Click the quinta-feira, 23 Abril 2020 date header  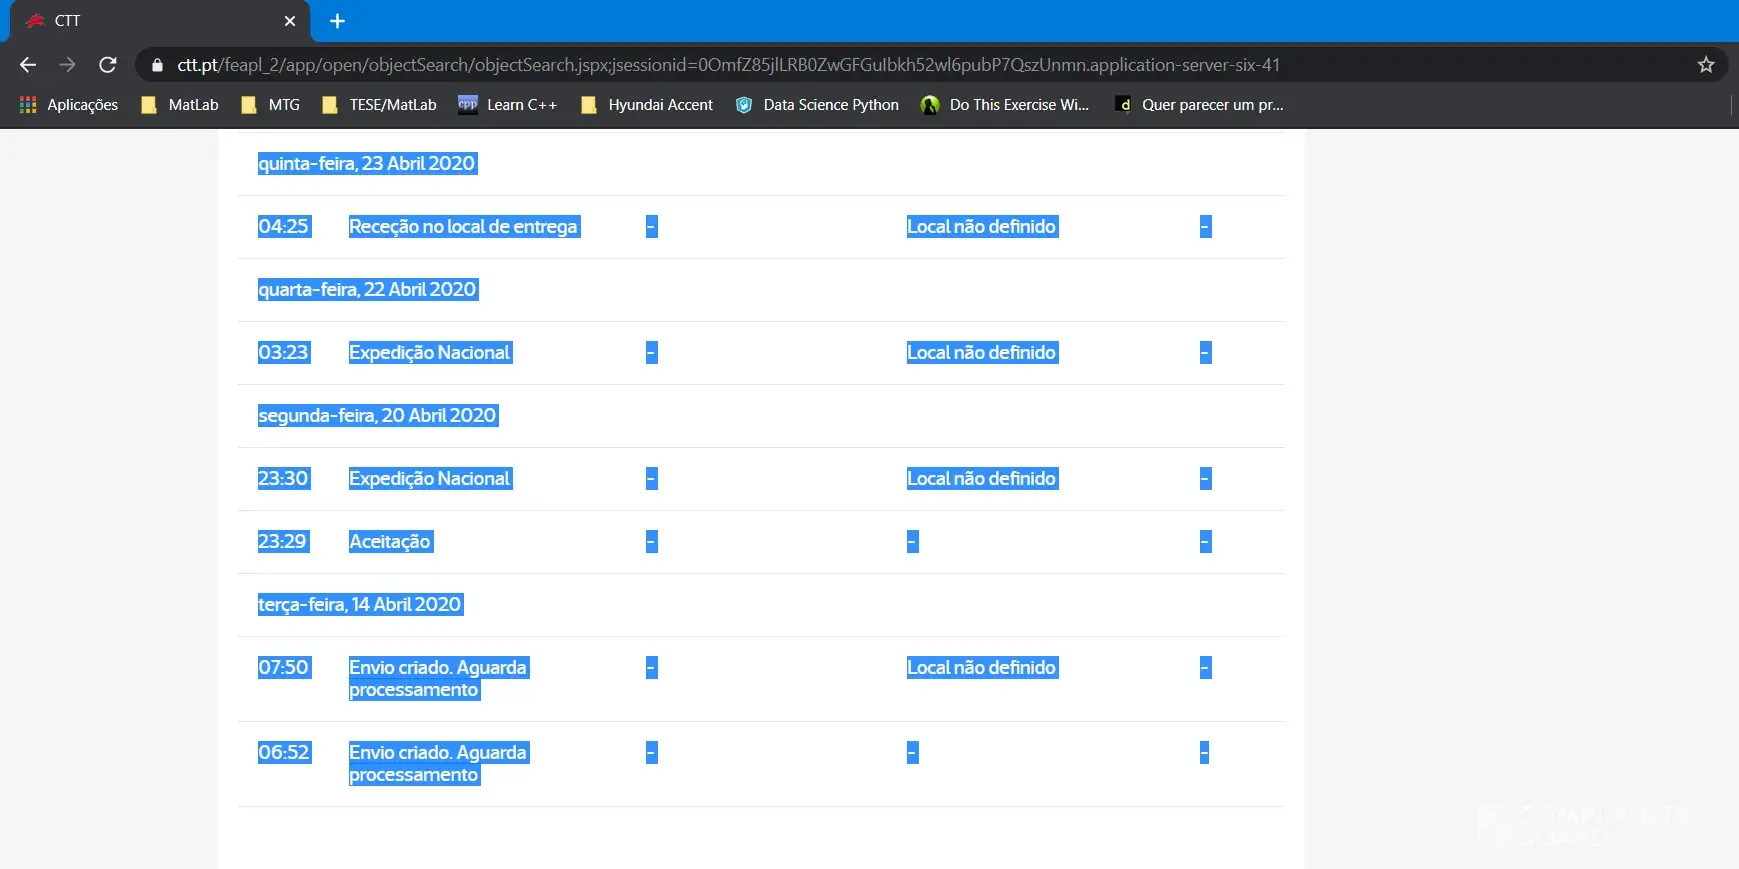point(366,164)
